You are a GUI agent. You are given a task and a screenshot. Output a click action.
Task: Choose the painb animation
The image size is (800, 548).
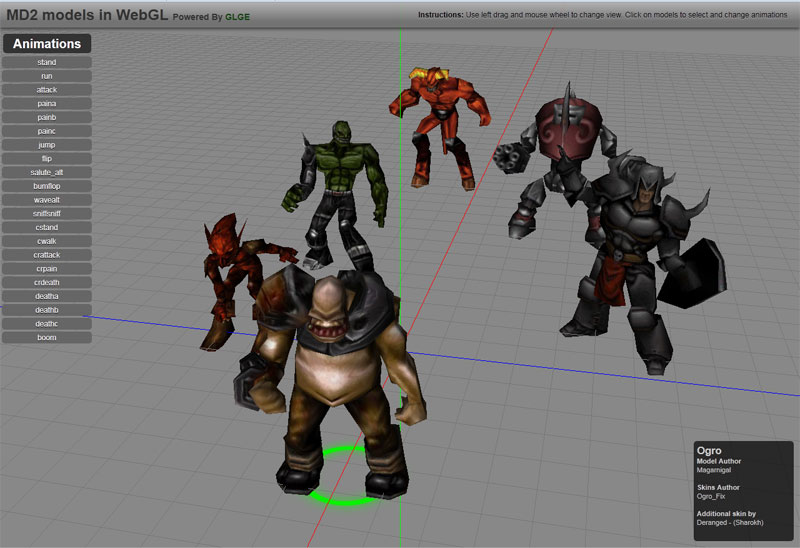[47, 117]
